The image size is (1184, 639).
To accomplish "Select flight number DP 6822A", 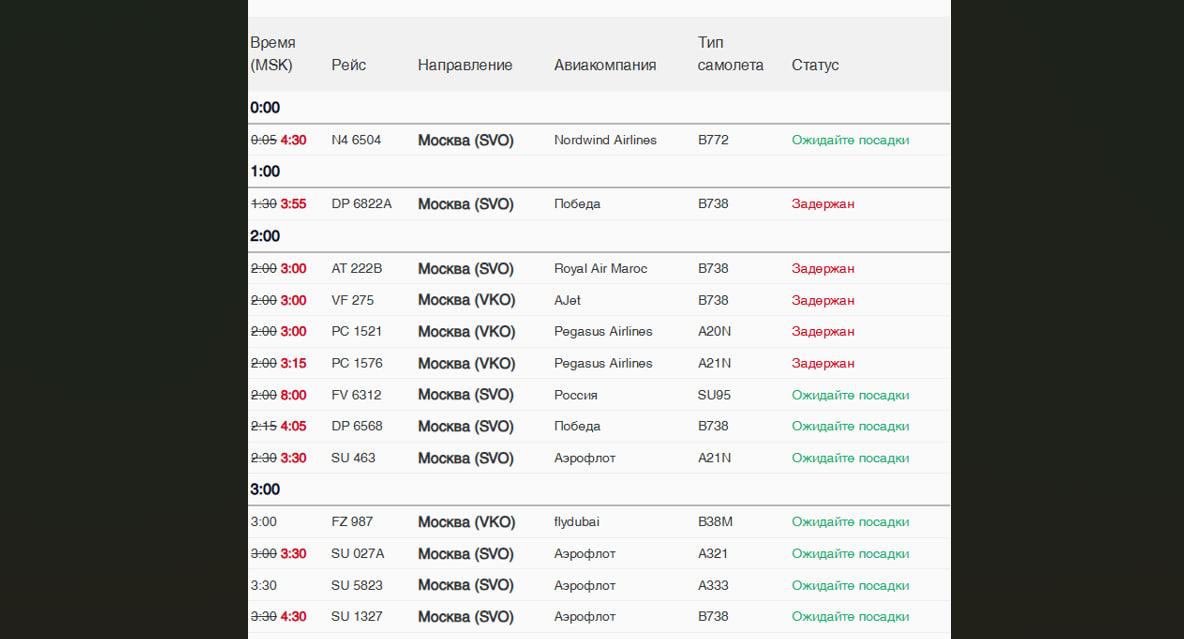I will click(362, 204).
